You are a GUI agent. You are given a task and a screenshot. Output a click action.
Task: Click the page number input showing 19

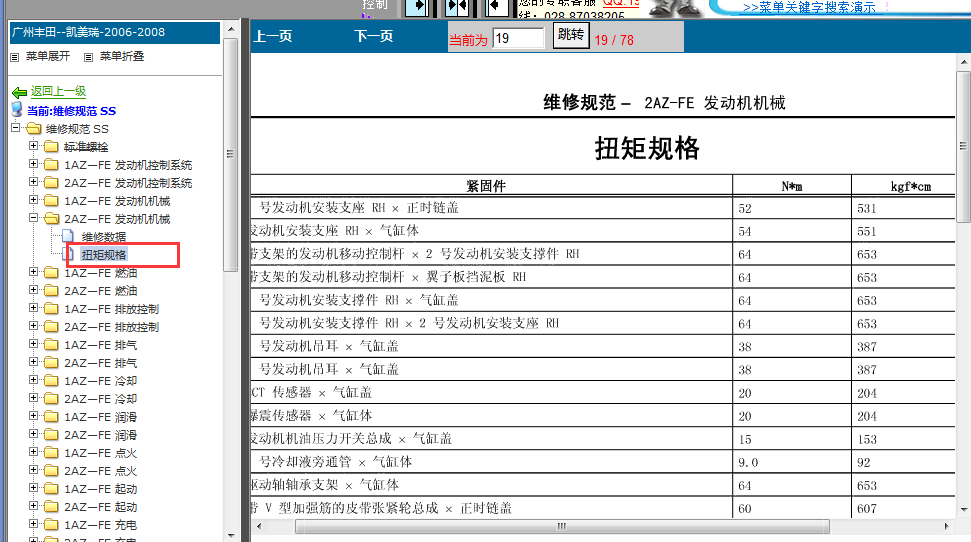[x=518, y=38]
